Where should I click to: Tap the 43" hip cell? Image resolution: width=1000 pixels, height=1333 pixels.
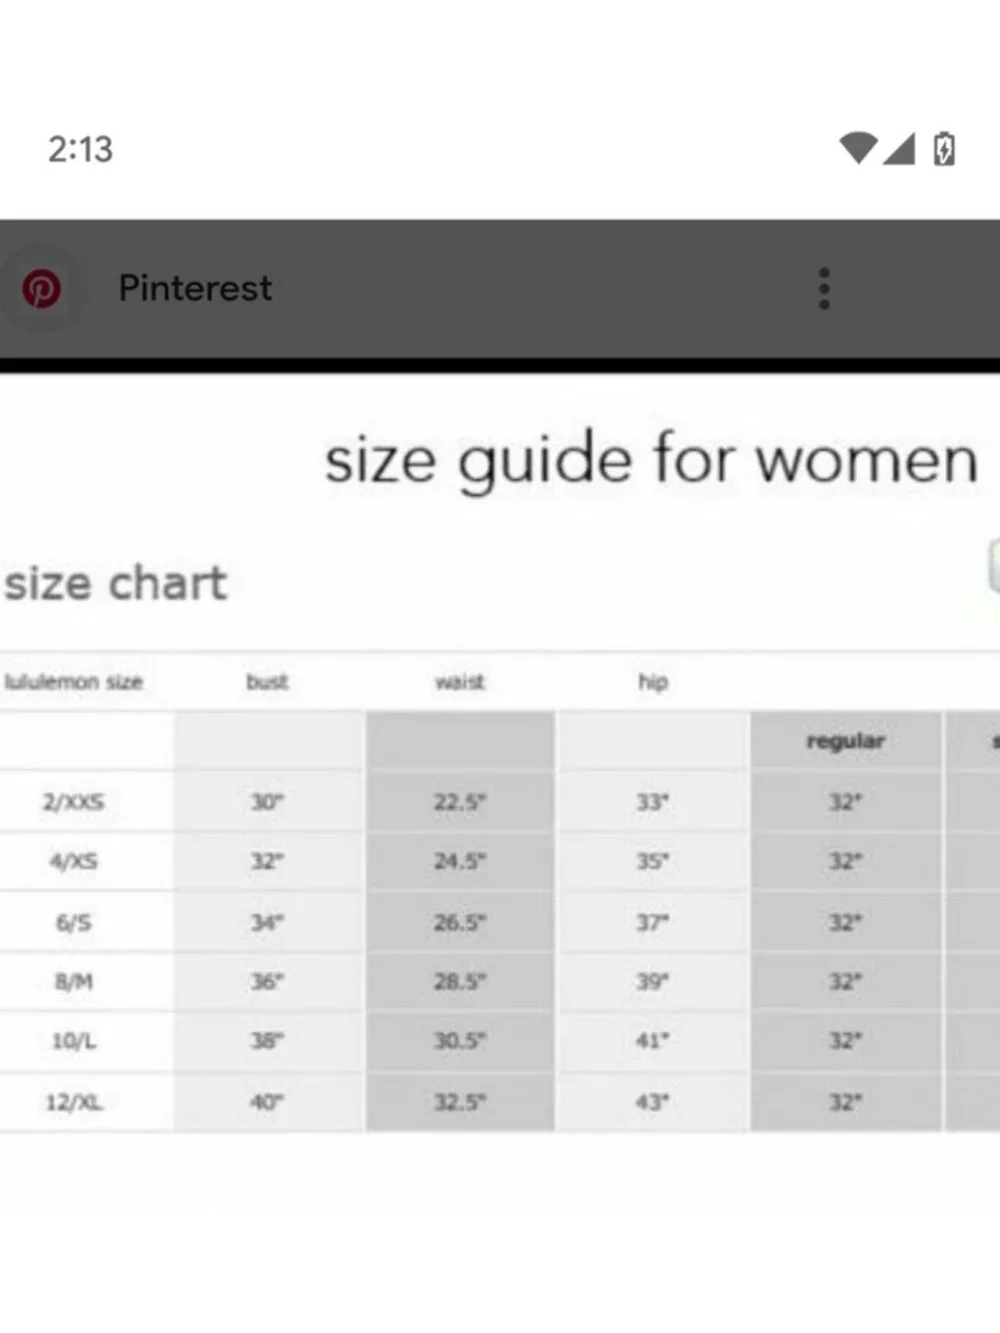pos(653,1102)
